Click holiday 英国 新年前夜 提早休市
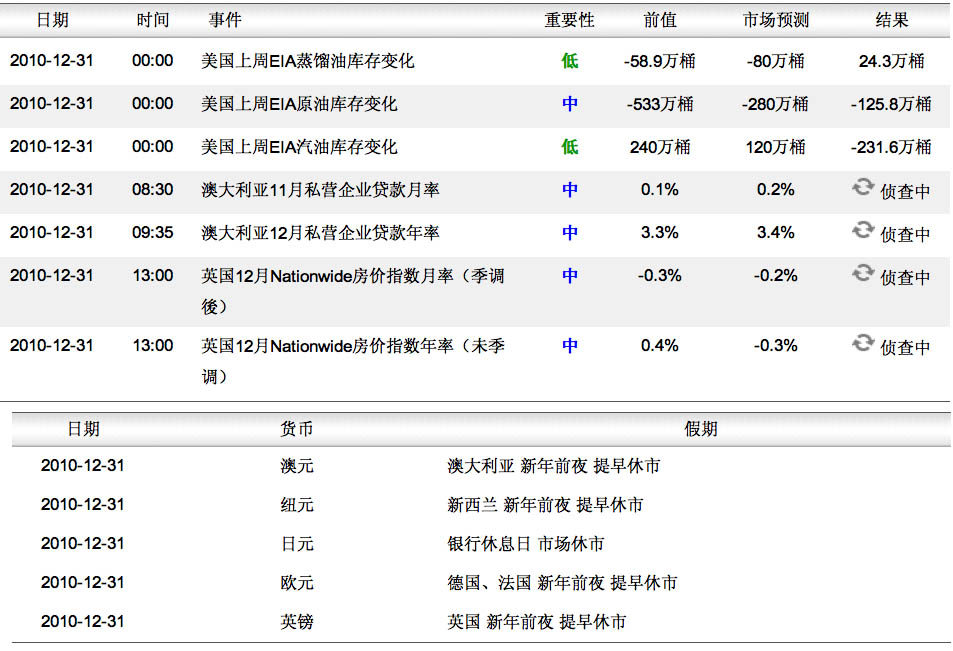The width and height of the screenshot is (953, 651). [x=537, y=622]
